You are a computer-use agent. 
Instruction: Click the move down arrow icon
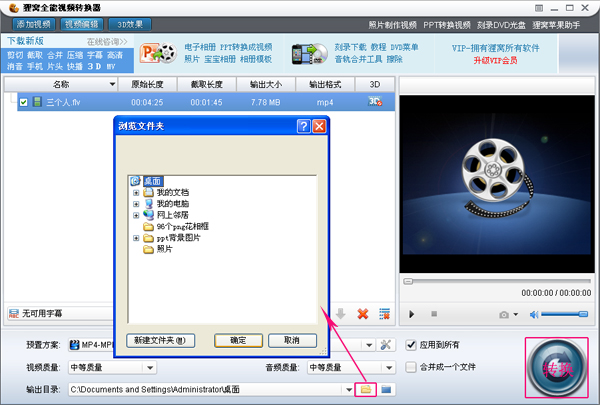[x=341, y=314]
